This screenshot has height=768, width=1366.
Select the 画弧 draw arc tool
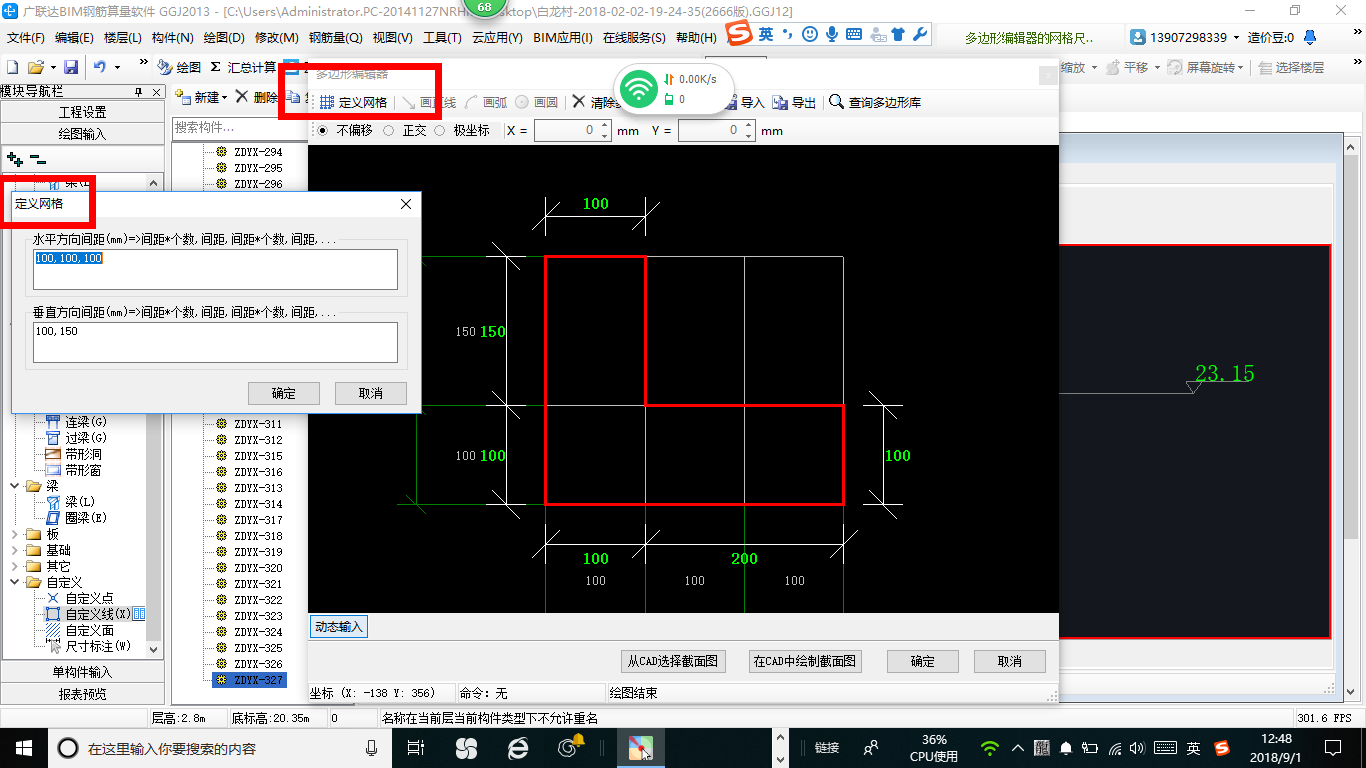[486, 102]
